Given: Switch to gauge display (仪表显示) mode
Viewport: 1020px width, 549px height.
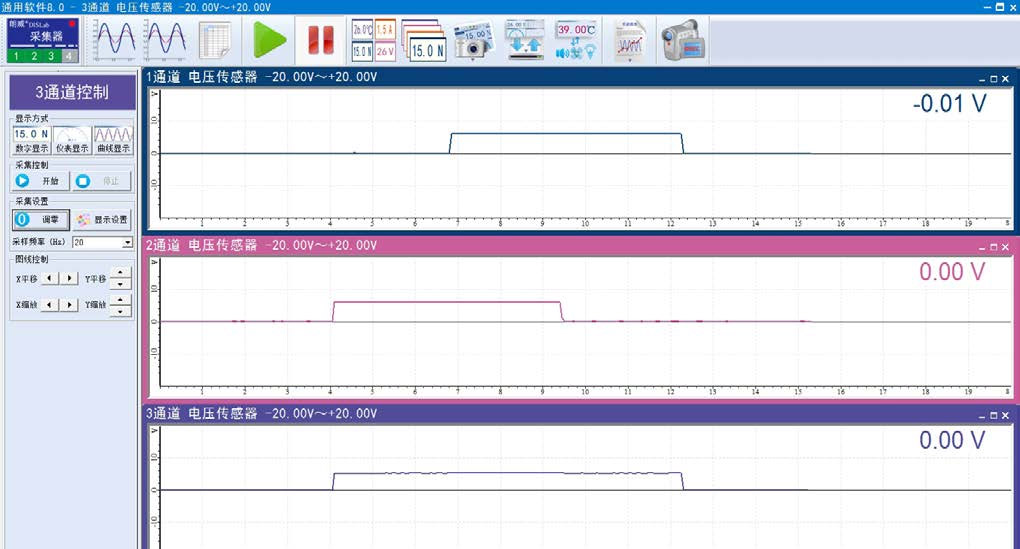Looking at the screenshot, I should point(71,139).
